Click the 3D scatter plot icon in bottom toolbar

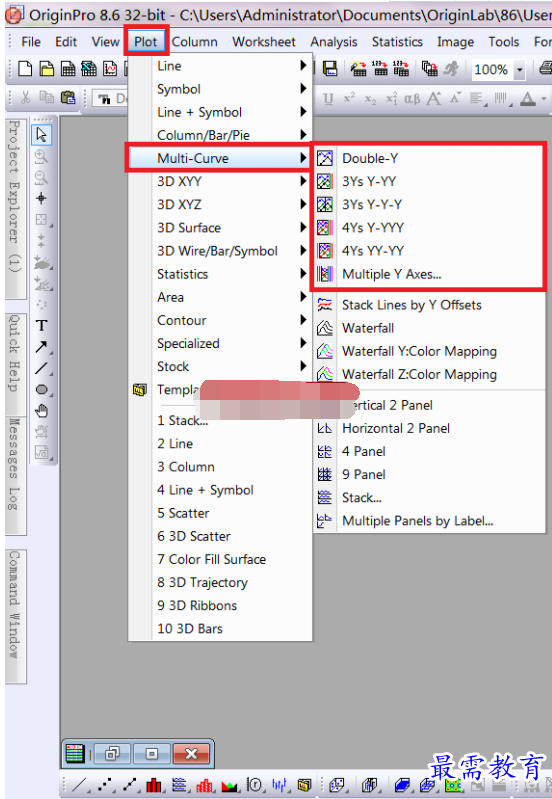336,785
